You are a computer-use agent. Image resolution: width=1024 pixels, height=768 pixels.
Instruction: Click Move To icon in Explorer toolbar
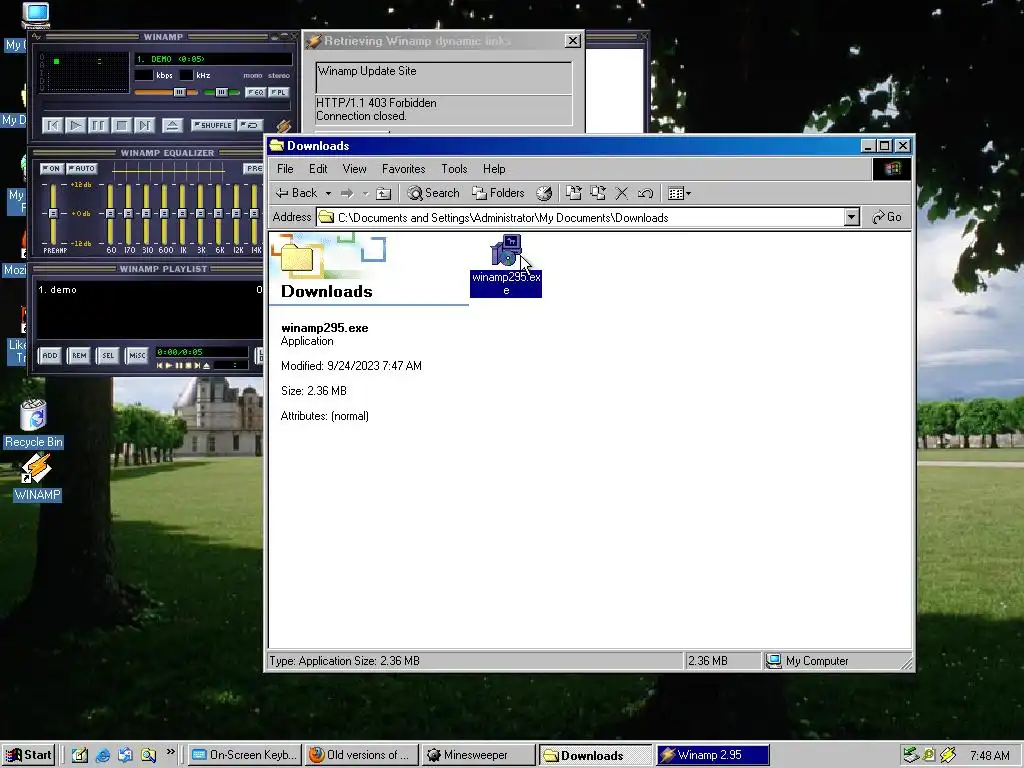pyautogui.click(x=573, y=193)
